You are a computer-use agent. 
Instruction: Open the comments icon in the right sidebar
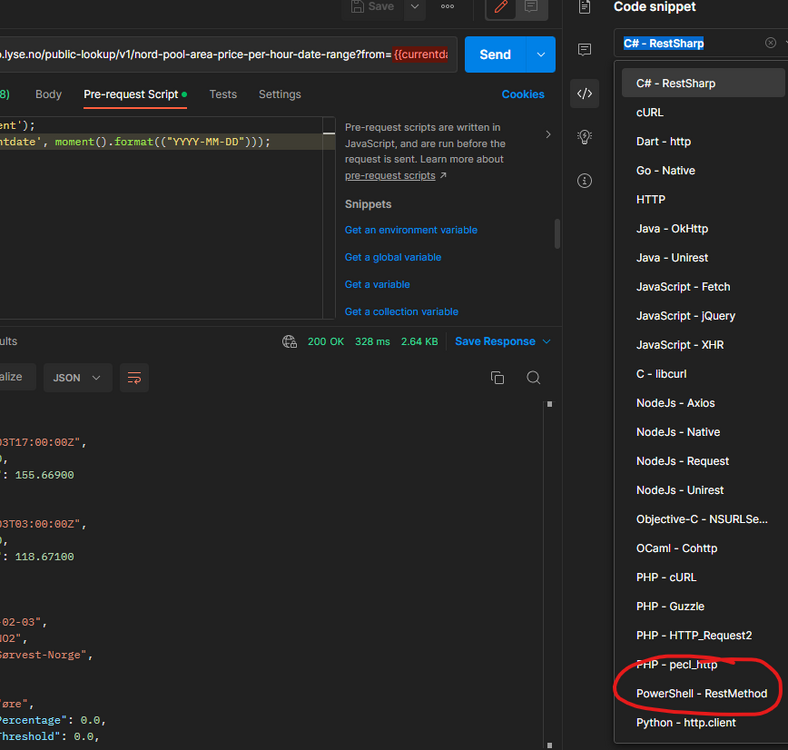(x=585, y=49)
